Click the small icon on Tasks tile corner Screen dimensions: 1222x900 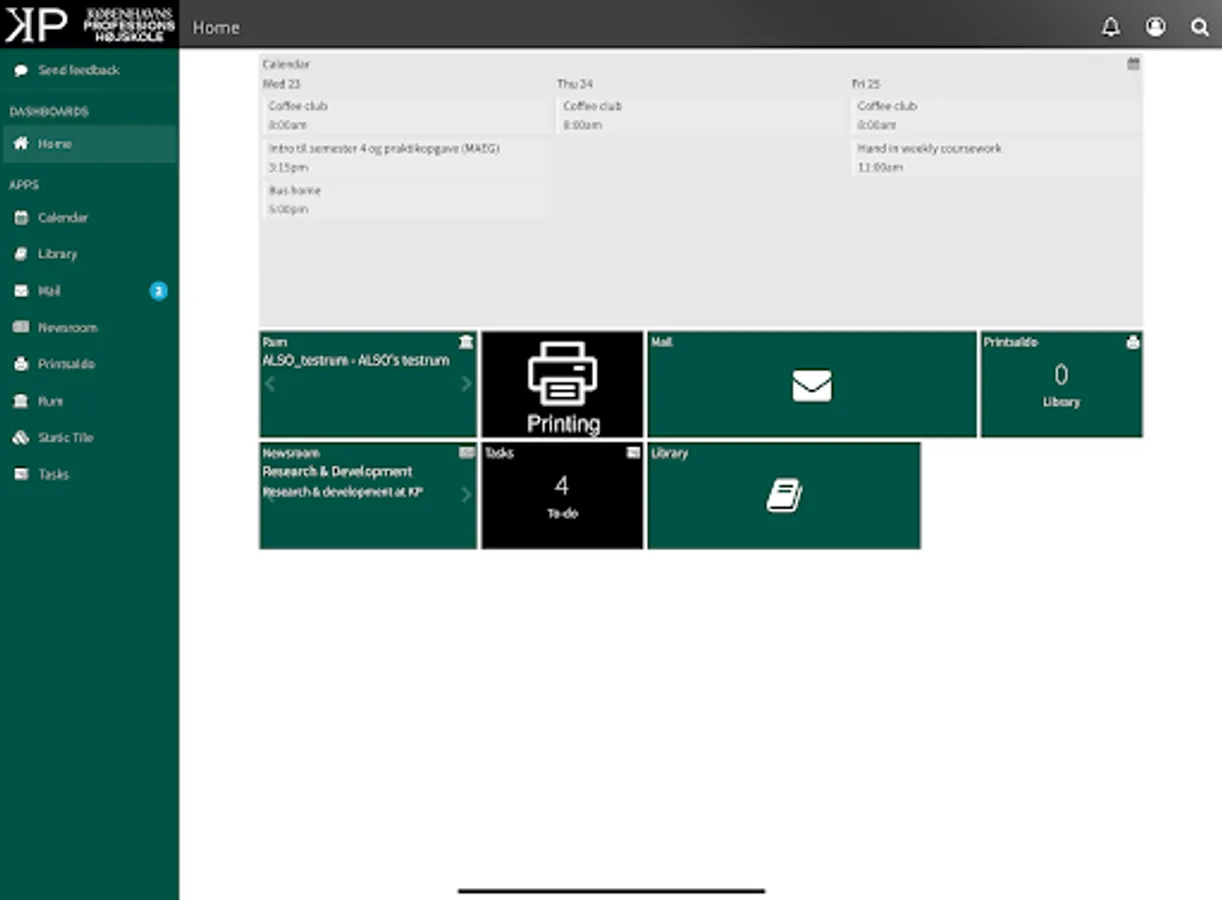click(633, 453)
